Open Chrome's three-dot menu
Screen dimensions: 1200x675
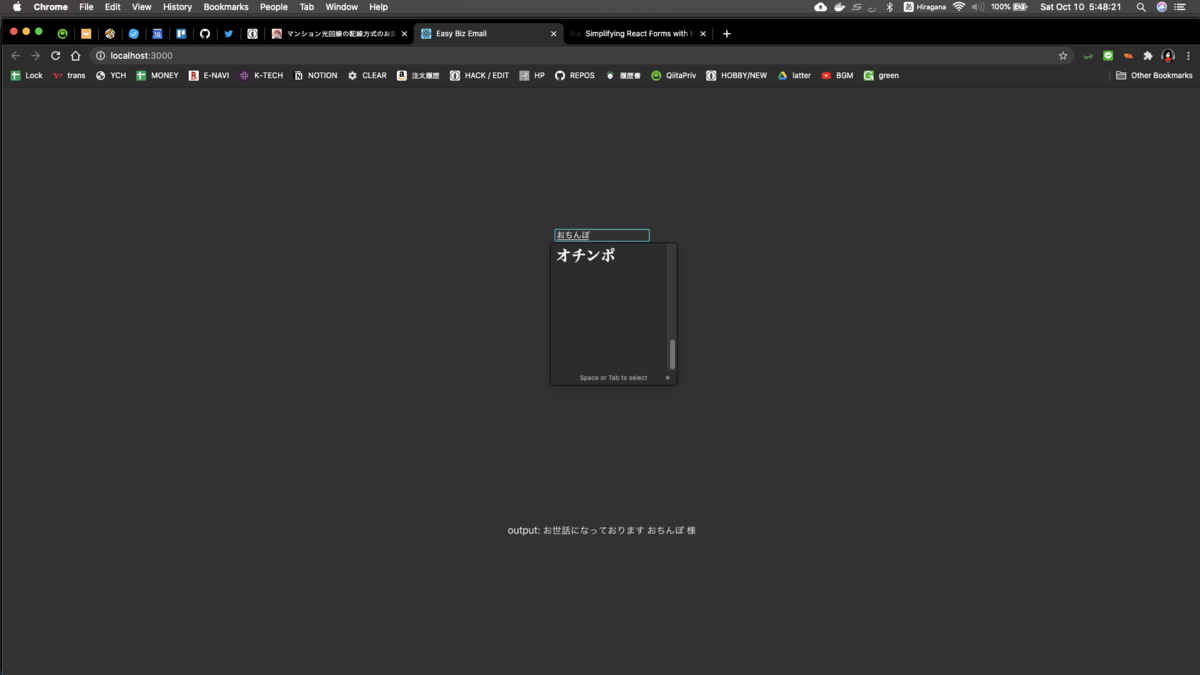coord(1188,55)
